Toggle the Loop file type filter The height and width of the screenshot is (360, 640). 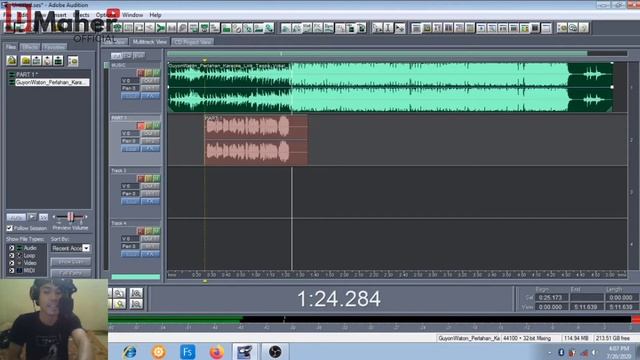(11, 256)
